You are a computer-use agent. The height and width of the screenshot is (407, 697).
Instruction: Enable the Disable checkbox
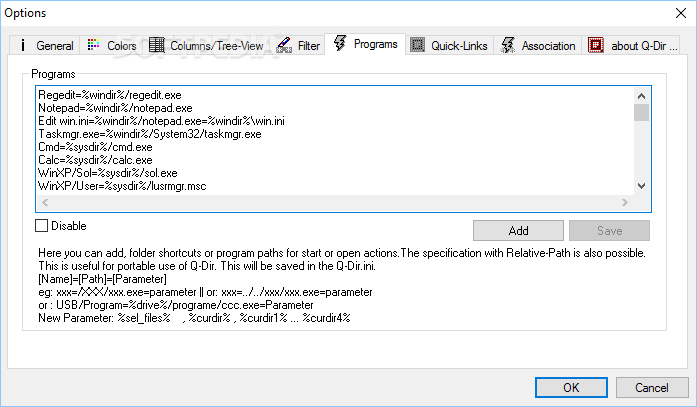coord(41,226)
